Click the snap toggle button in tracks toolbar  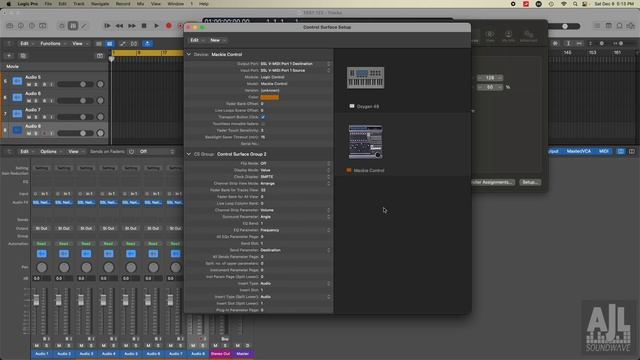point(147,44)
